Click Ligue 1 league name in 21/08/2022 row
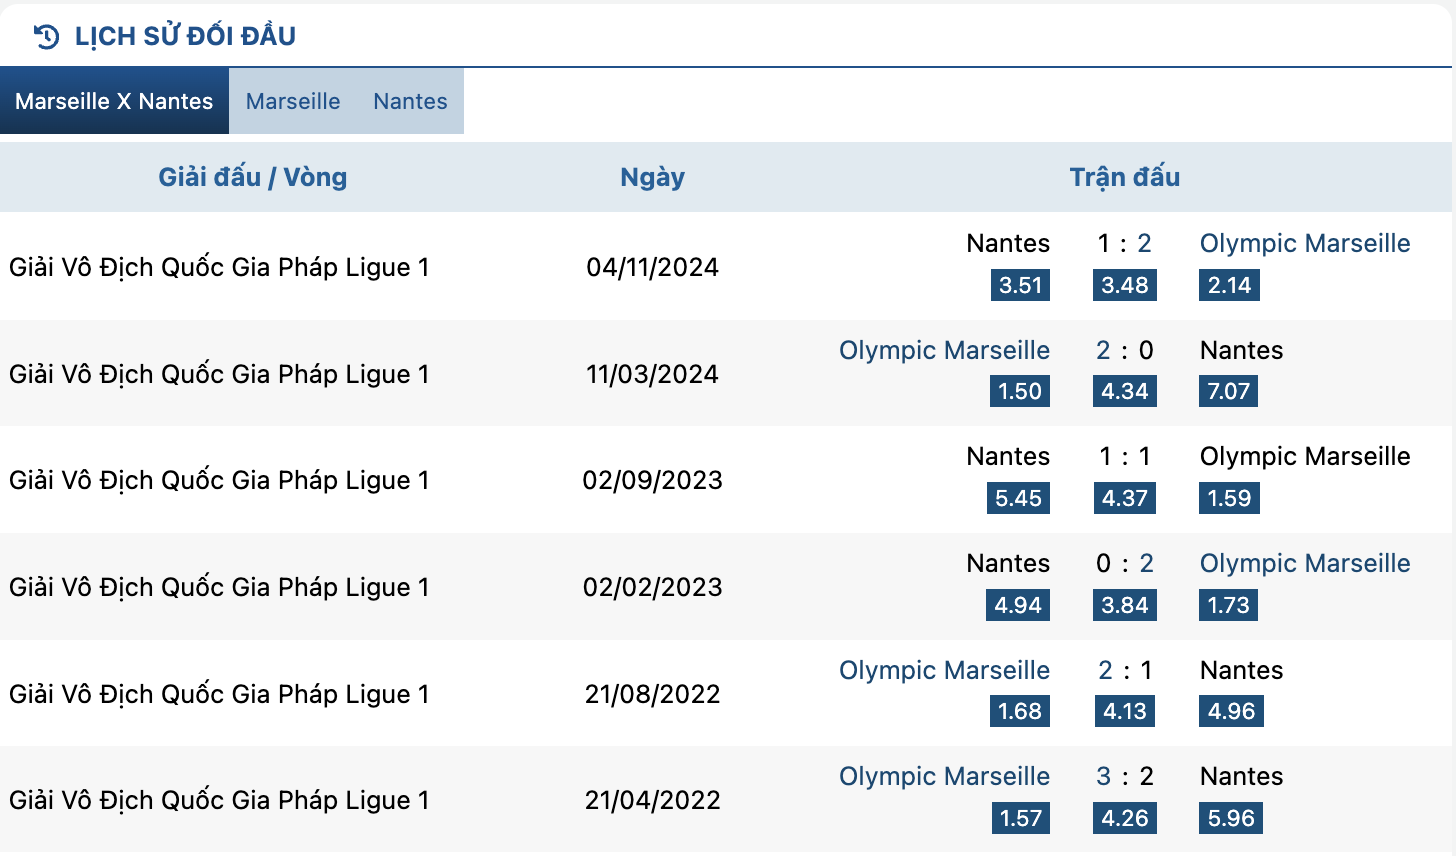Screen dimensions: 1456x856 tap(219, 694)
